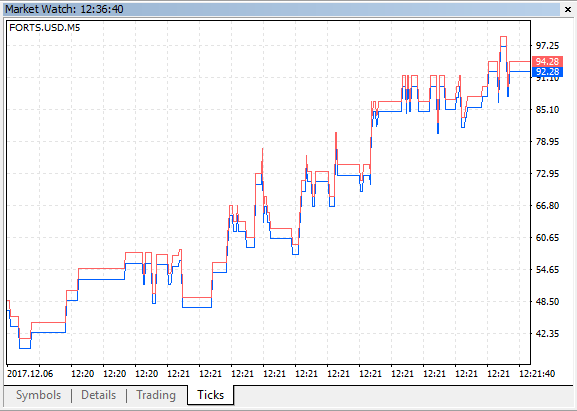Click the 42.35 price axis label
This screenshot has height=411, width=577.
[x=547, y=334]
